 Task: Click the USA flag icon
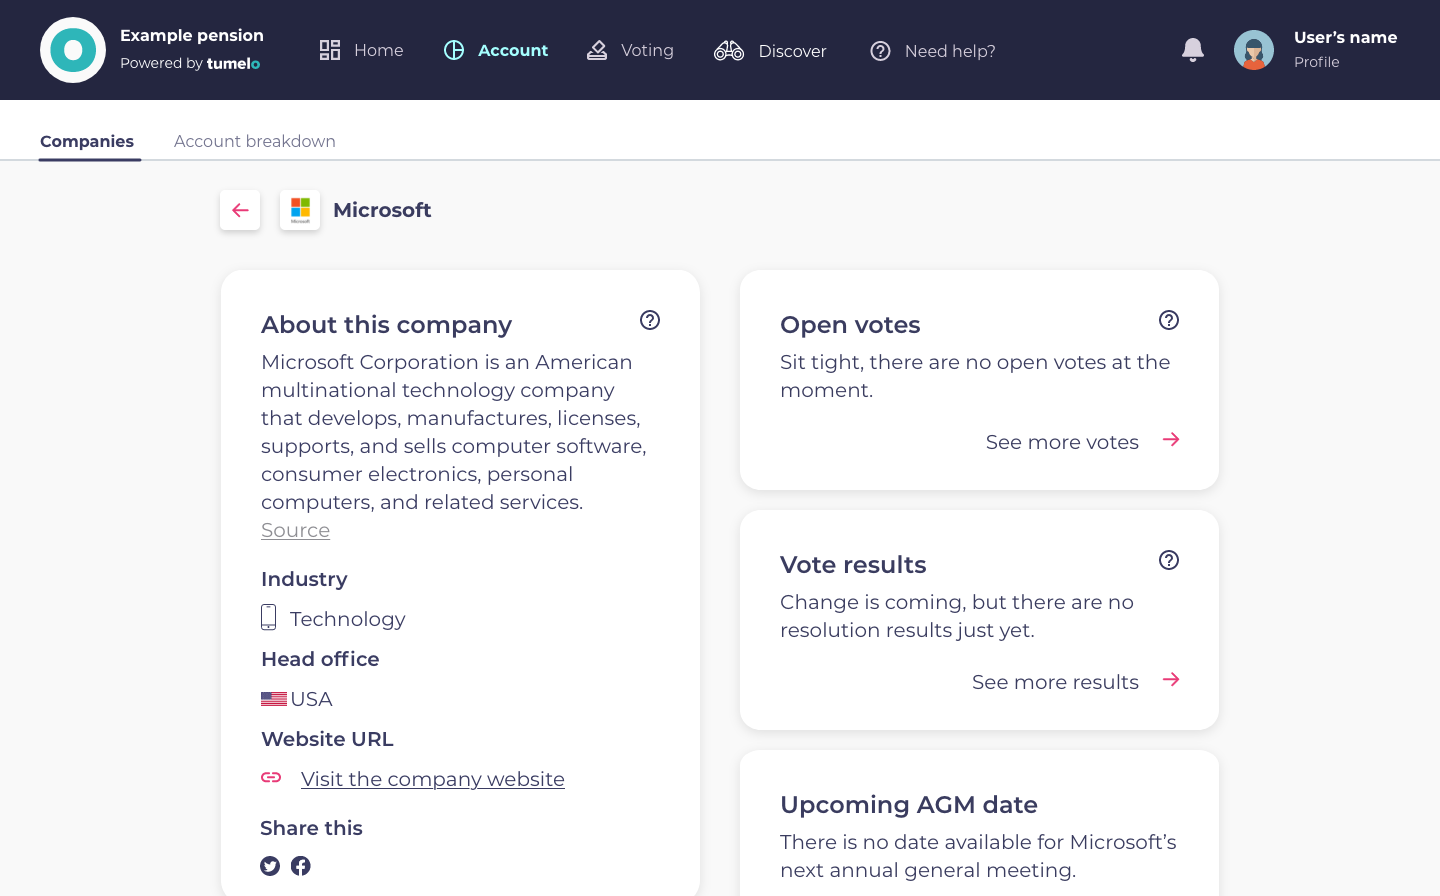(x=274, y=699)
